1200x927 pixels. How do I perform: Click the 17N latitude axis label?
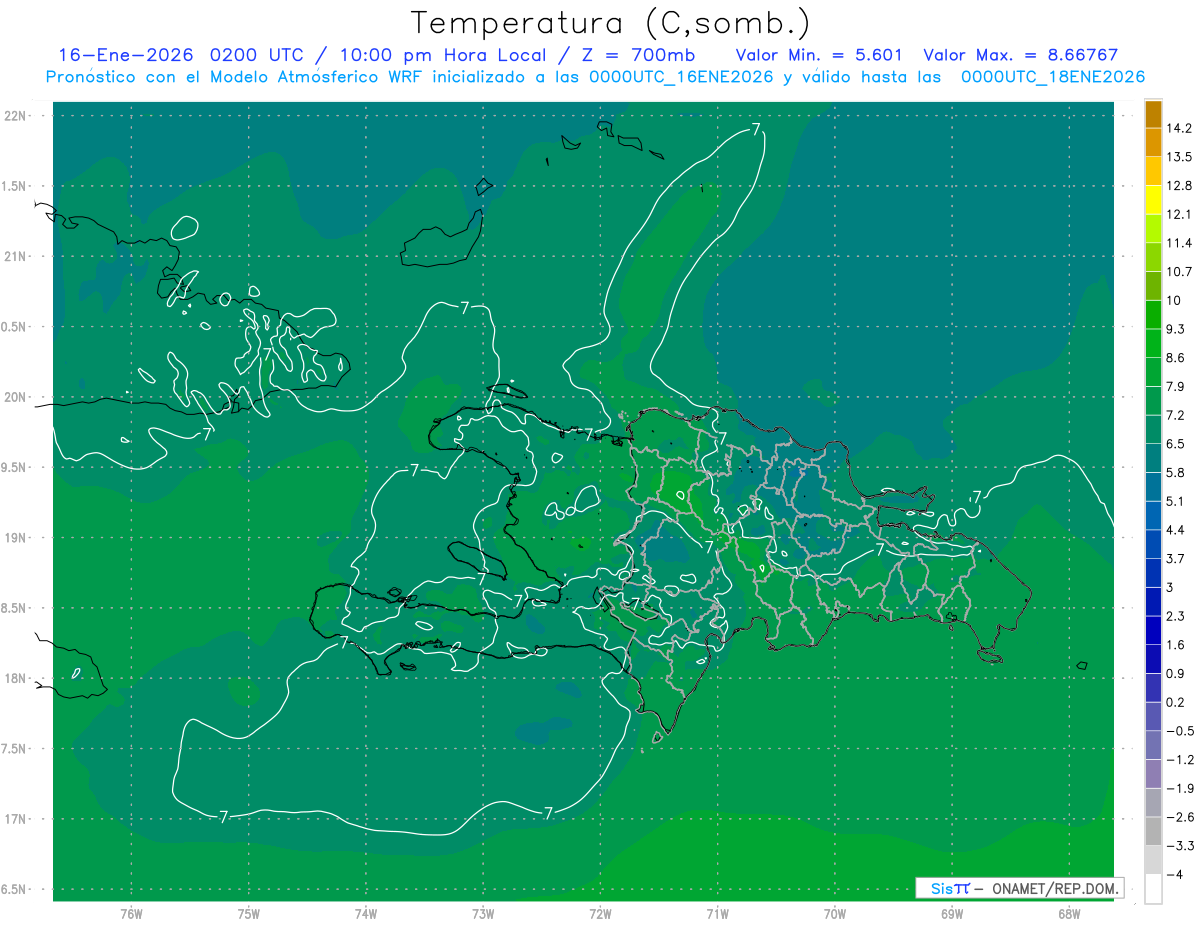coord(16,819)
